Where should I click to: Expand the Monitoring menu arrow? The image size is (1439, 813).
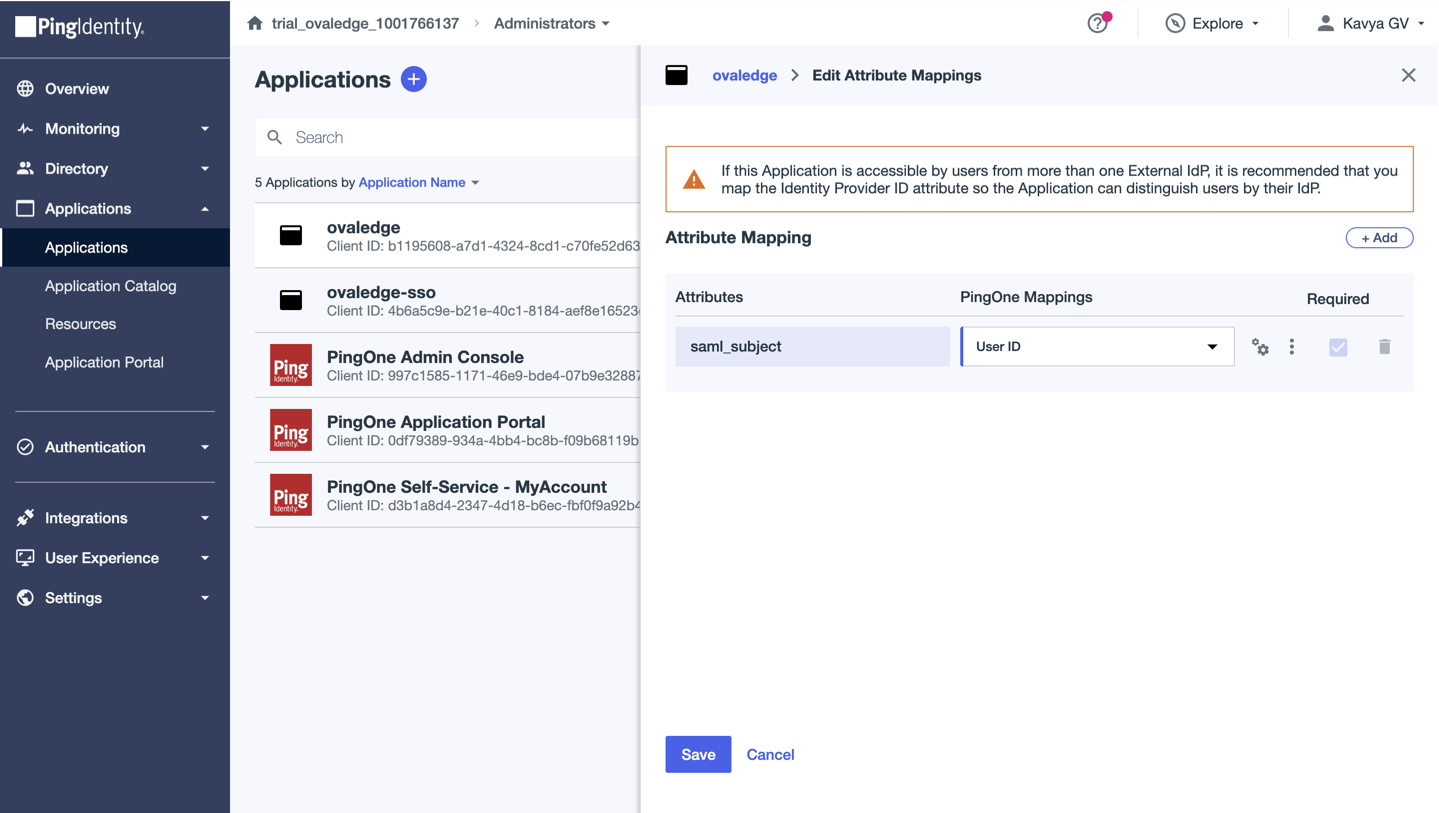coord(205,129)
